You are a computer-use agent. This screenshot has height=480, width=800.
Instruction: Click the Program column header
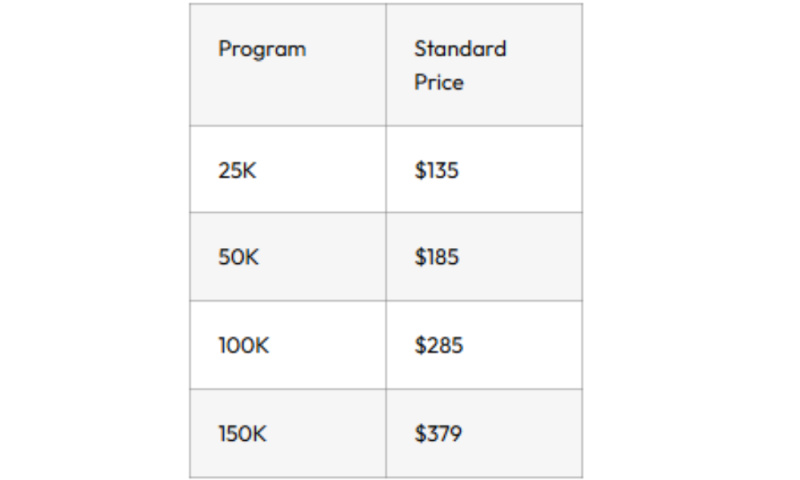click(262, 49)
